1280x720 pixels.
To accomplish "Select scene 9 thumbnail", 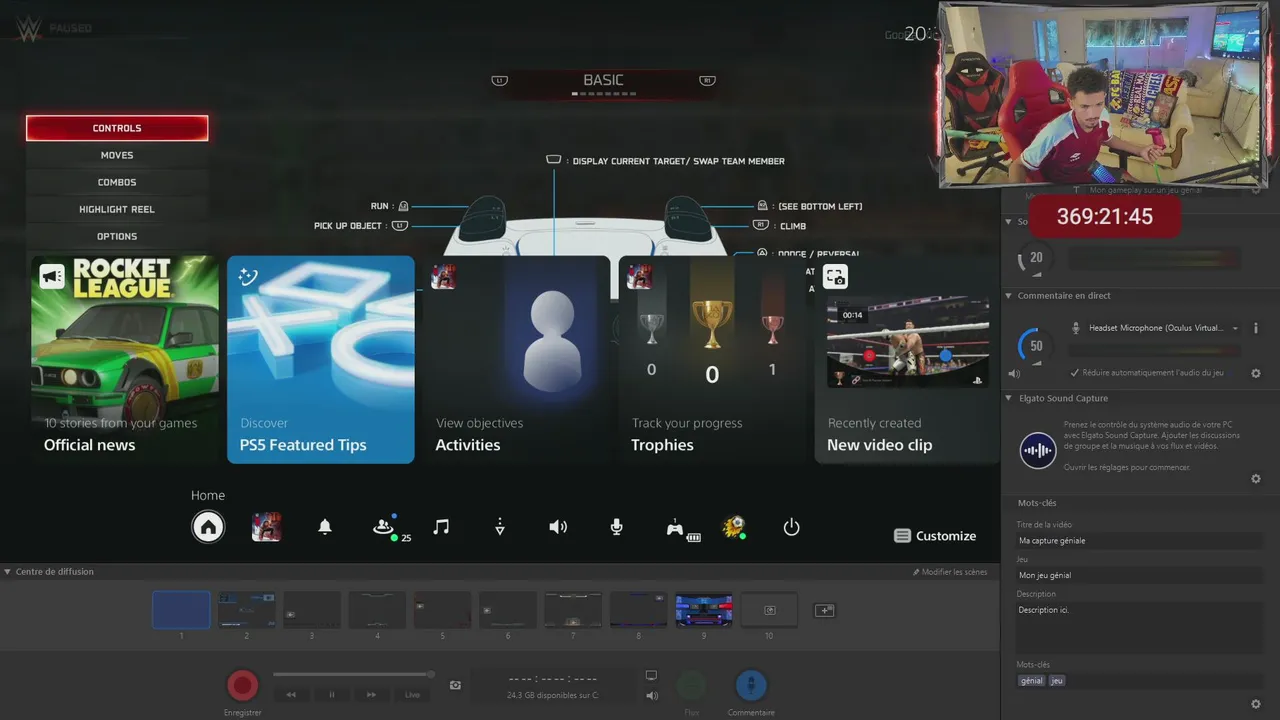I will point(704,609).
